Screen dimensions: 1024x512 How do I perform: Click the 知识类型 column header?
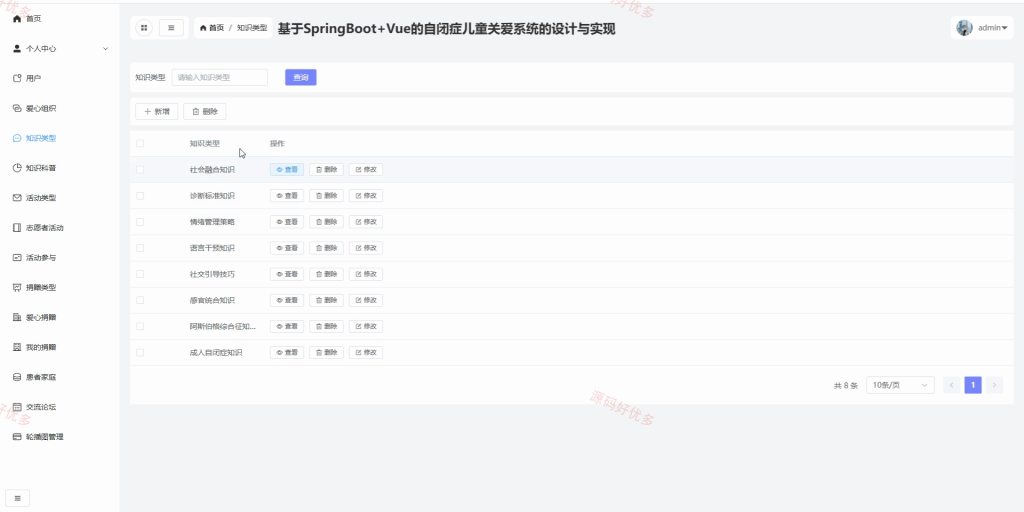205,144
